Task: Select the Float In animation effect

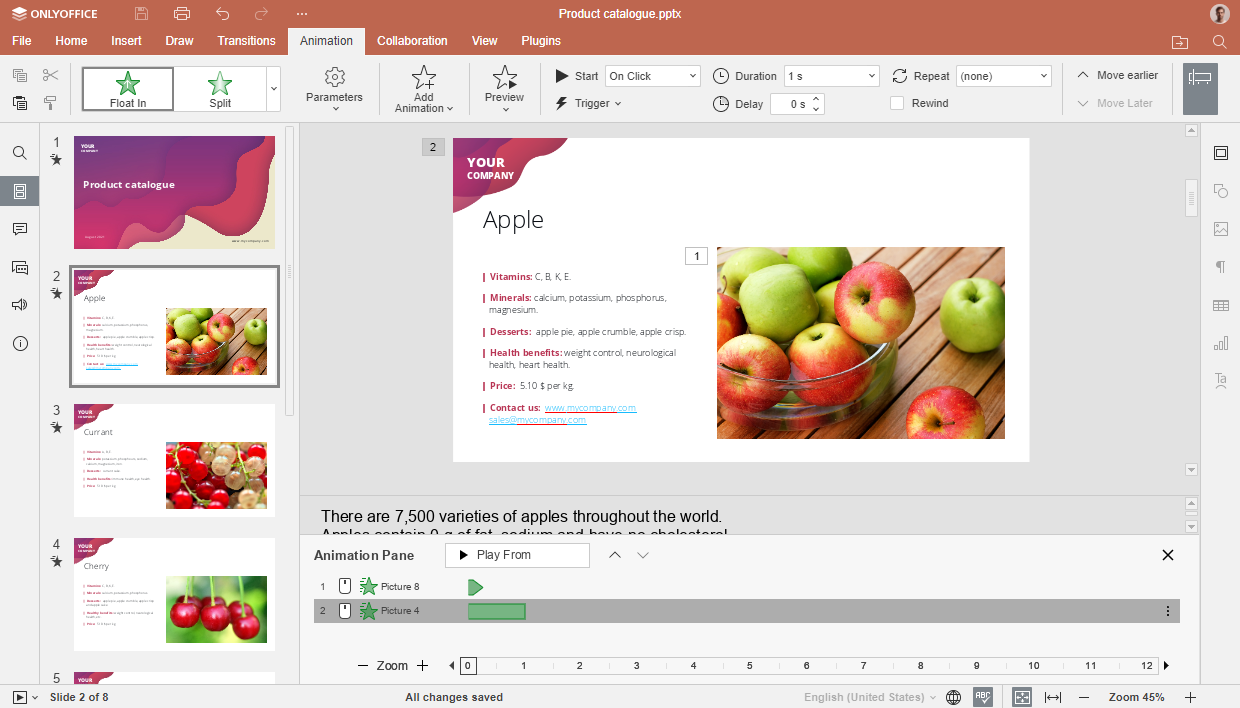Action: point(128,89)
